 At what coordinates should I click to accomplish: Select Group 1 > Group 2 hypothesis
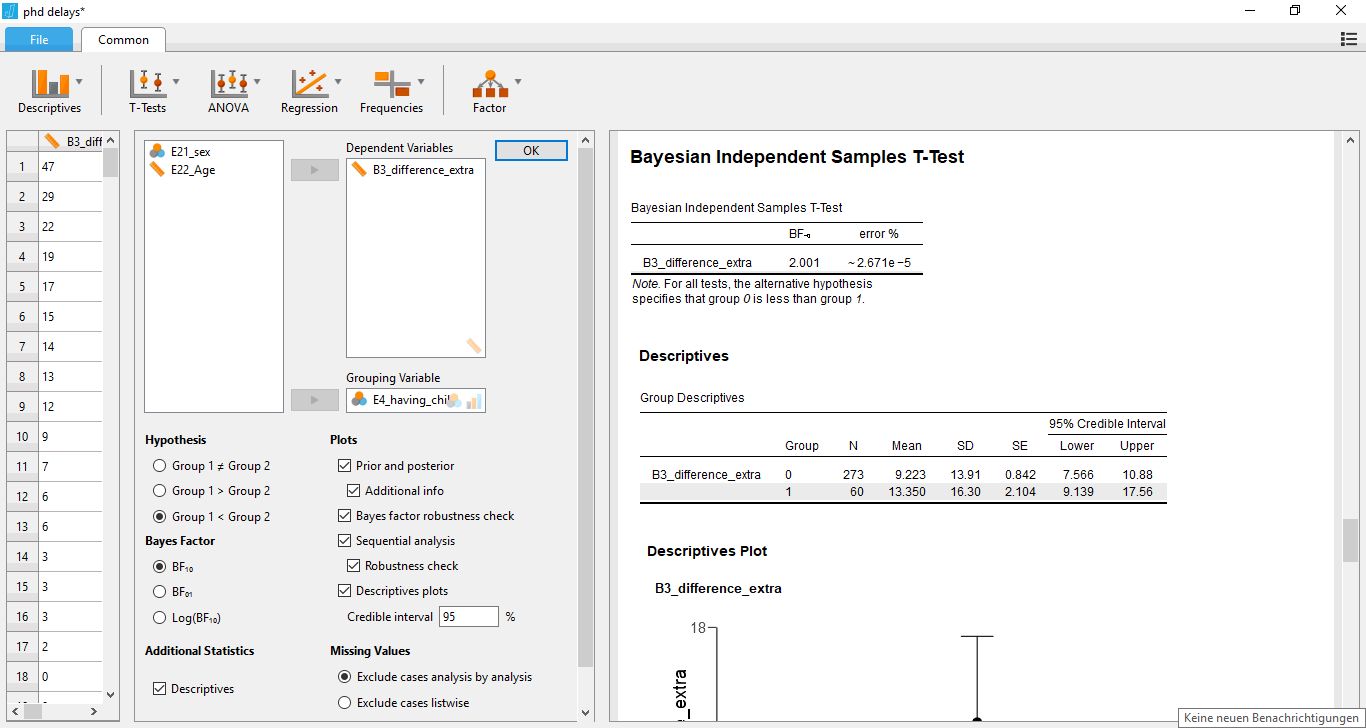(x=160, y=490)
